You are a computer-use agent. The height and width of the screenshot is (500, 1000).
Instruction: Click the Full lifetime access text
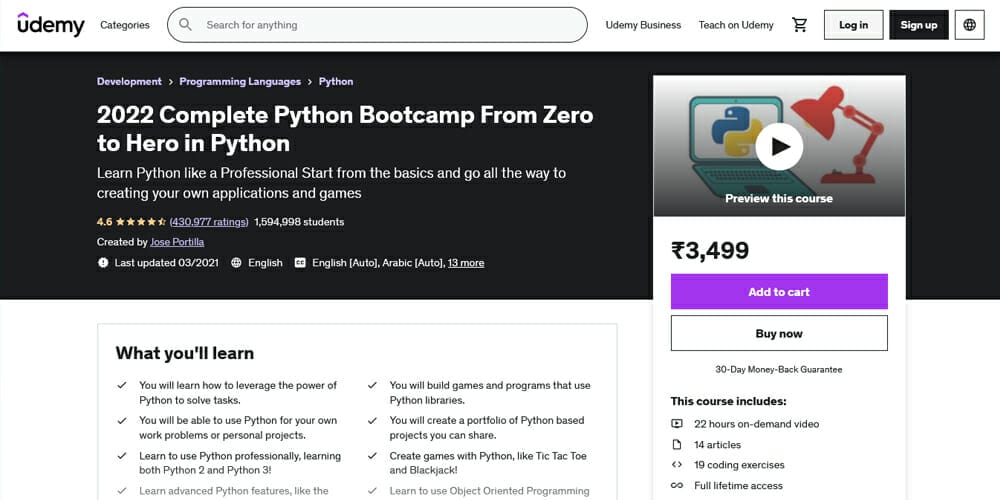[739, 486]
